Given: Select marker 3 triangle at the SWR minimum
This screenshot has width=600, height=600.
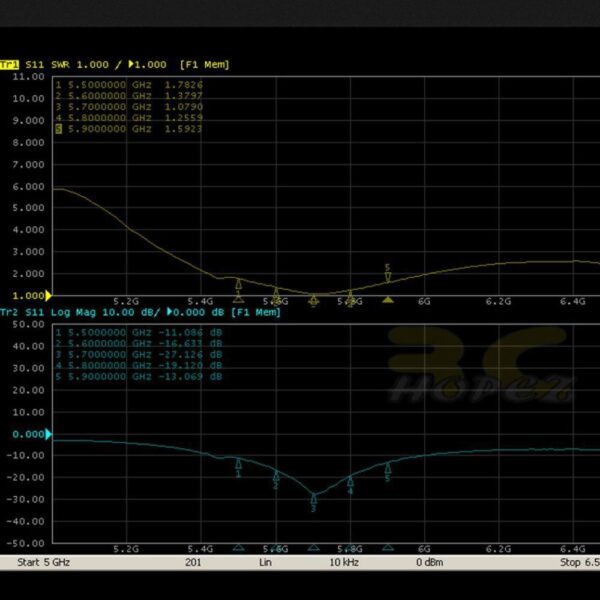Looking at the screenshot, I should pos(313,300).
